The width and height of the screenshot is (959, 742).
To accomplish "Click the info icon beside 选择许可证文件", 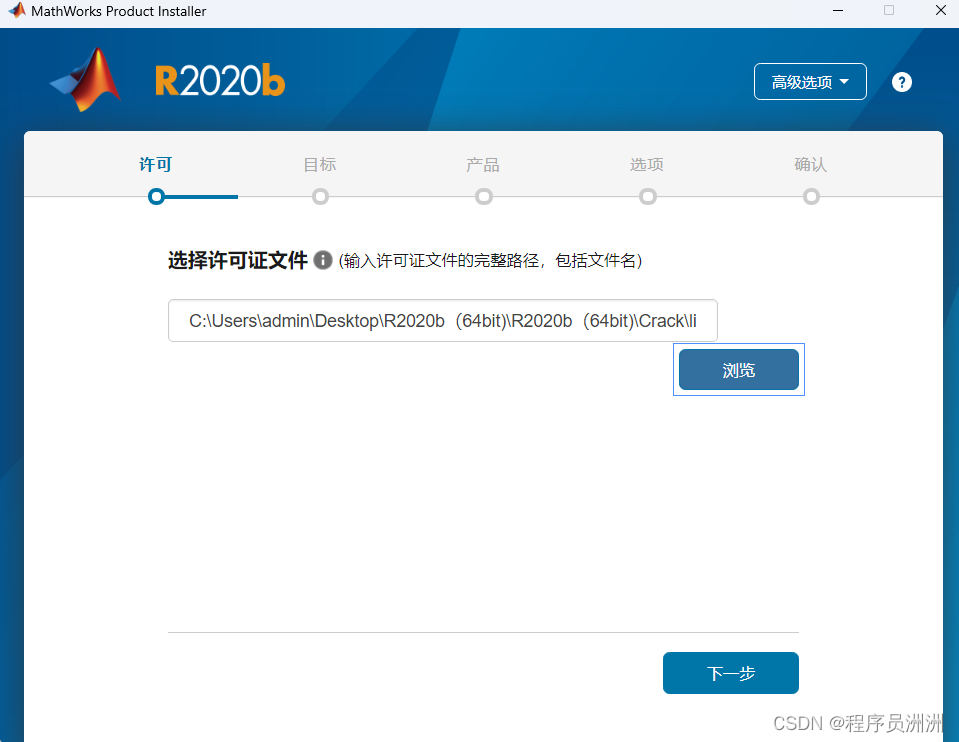I will 322,260.
